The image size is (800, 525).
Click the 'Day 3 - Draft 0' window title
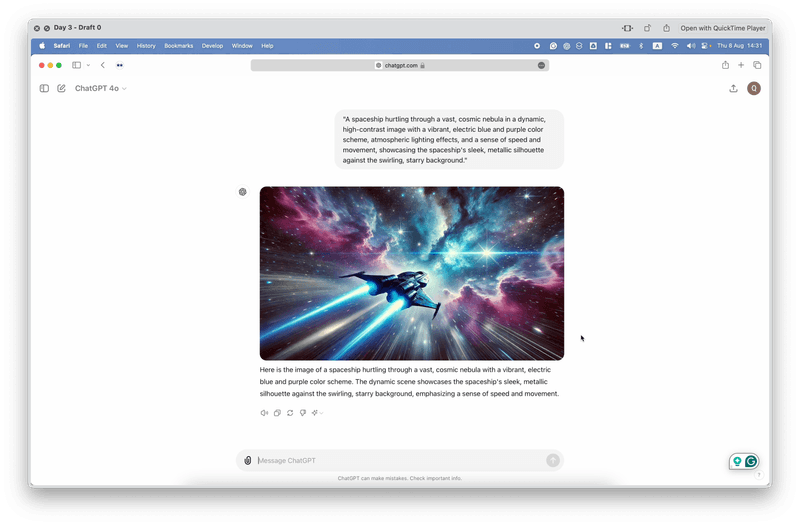click(78, 28)
